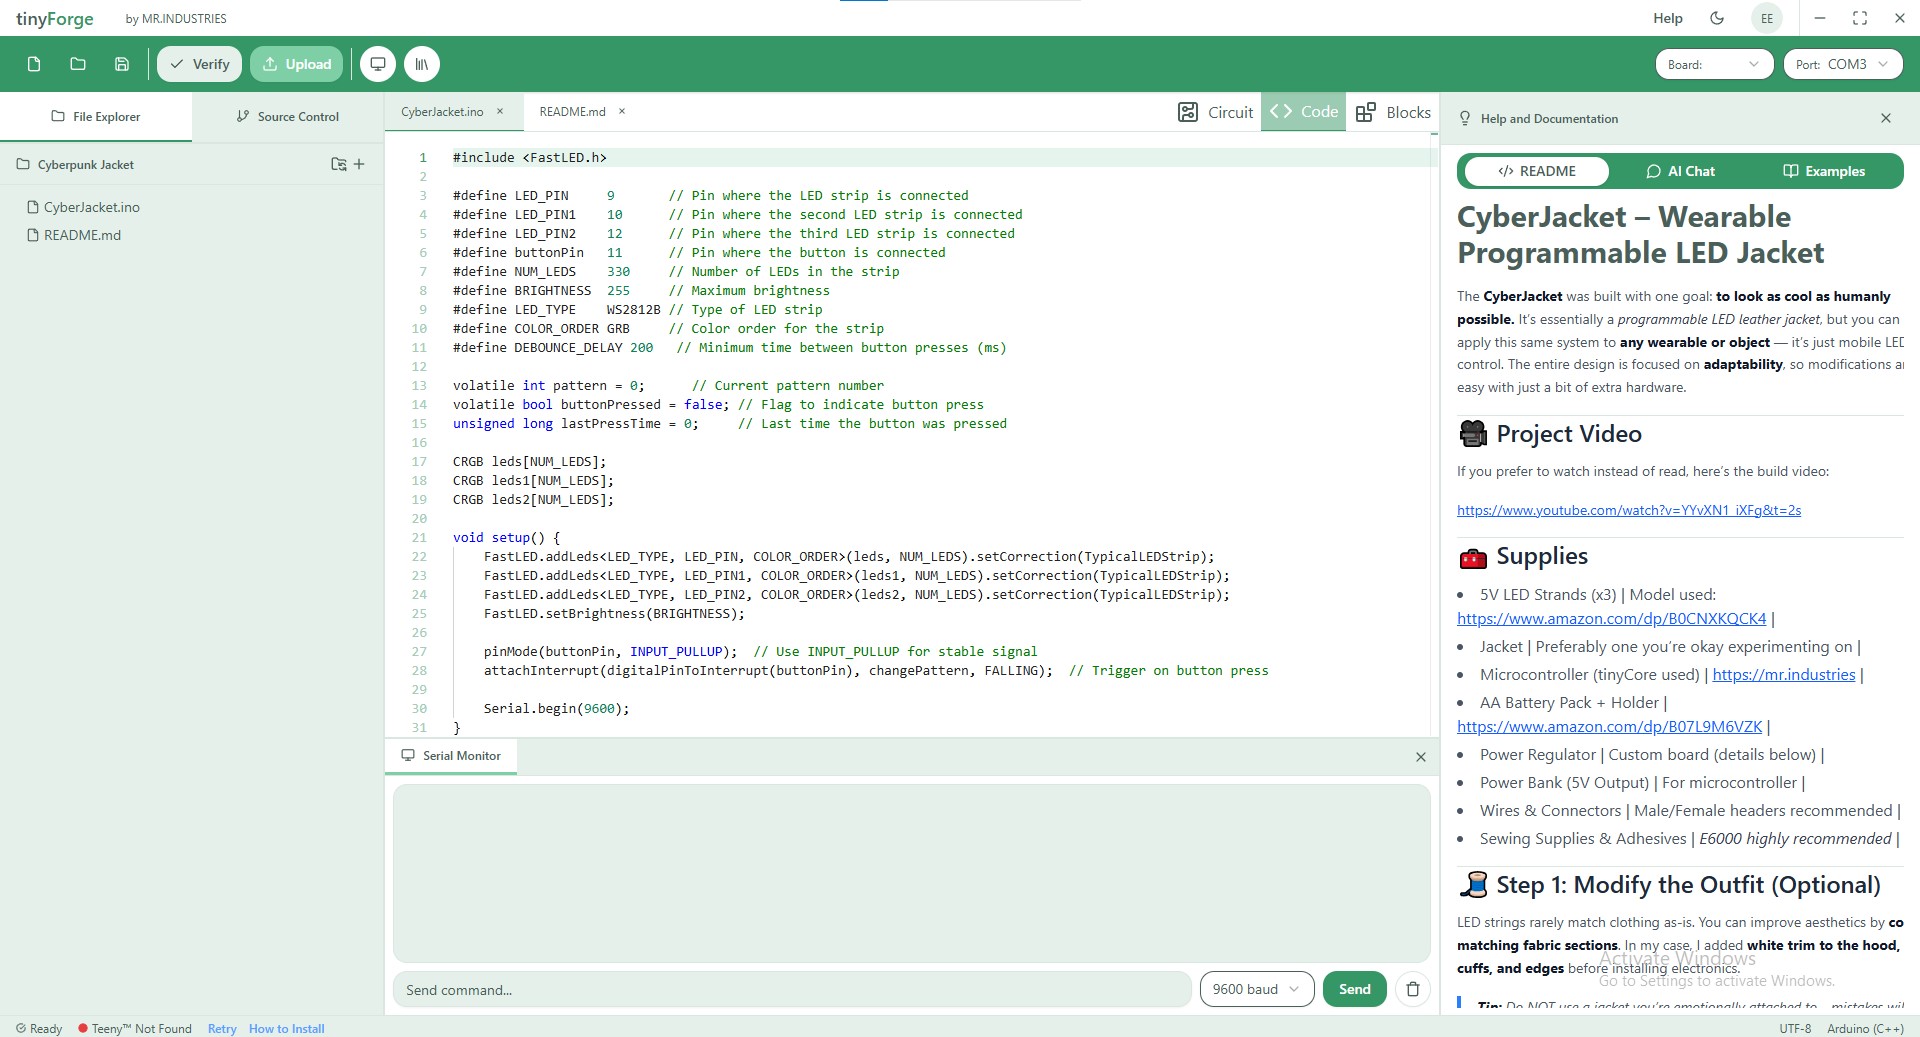Viewport: 1920px width, 1037px height.
Task: Toggle dark mode with moon icon
Action: click(1717, 18)
